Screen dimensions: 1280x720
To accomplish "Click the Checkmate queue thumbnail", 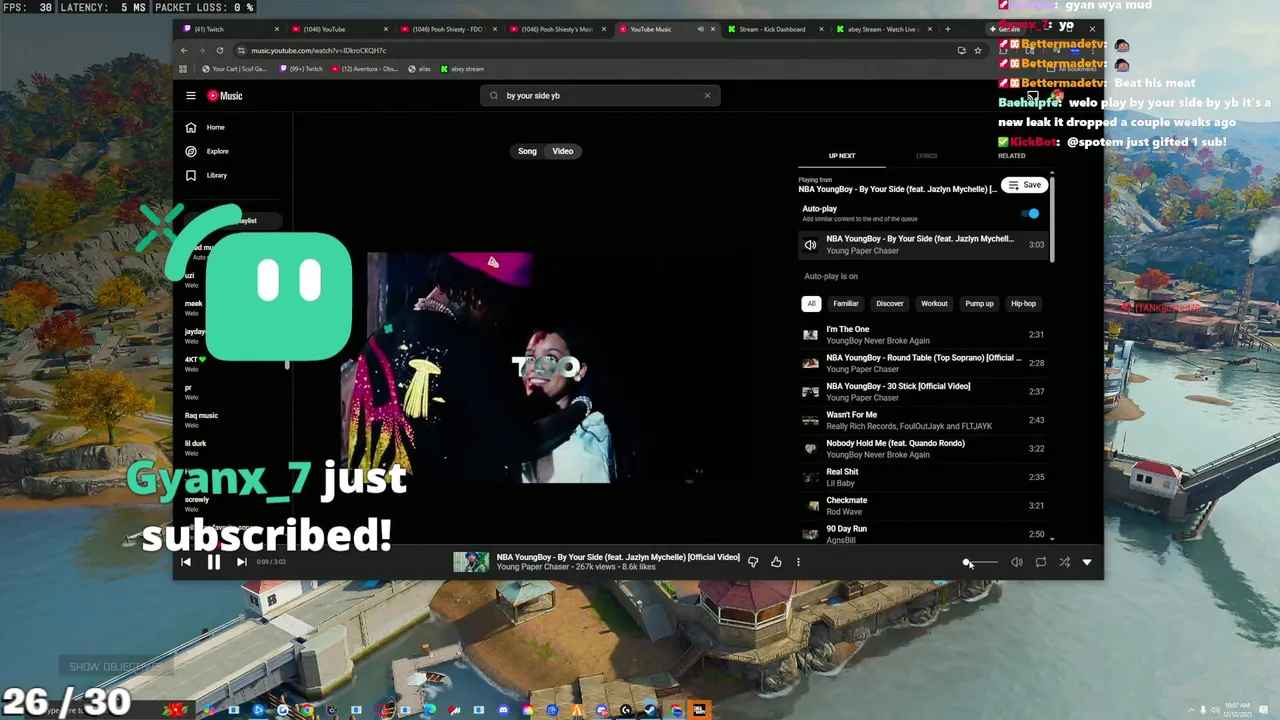I will coord(810,506).
